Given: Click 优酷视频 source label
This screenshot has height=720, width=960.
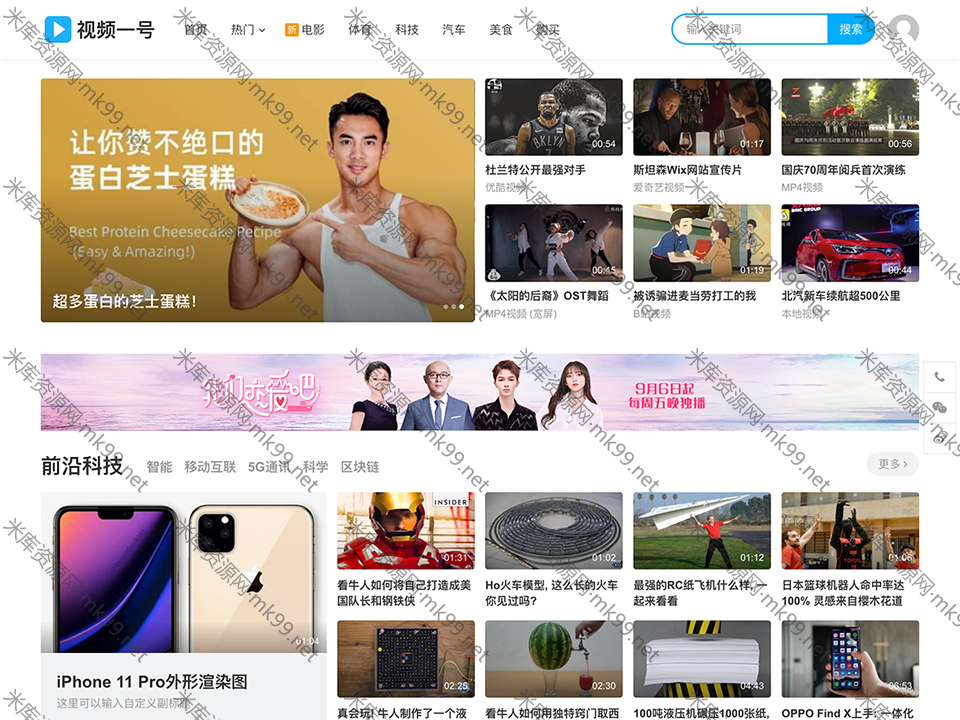Looking at the screenshot, I should (x=506, y=187).
